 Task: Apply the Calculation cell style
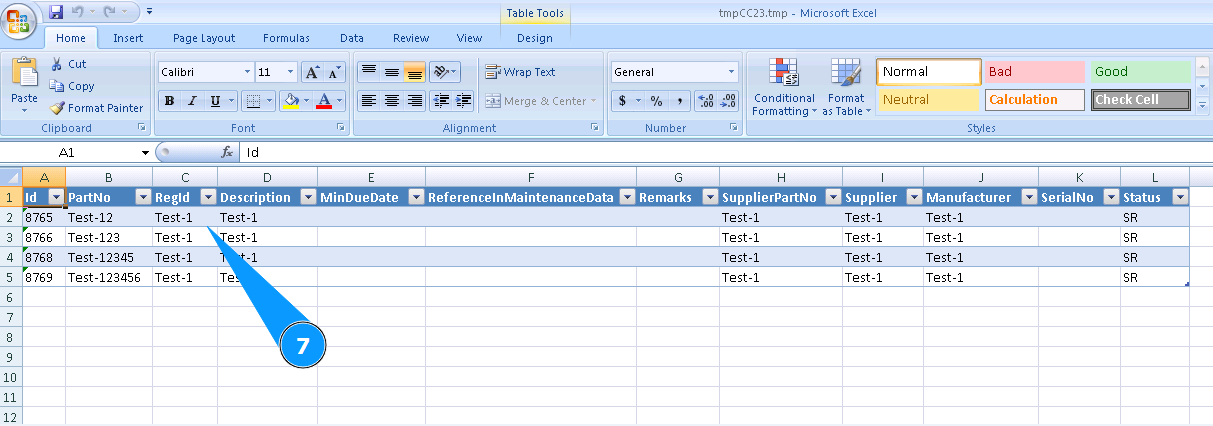click(x=1035, y=100)
